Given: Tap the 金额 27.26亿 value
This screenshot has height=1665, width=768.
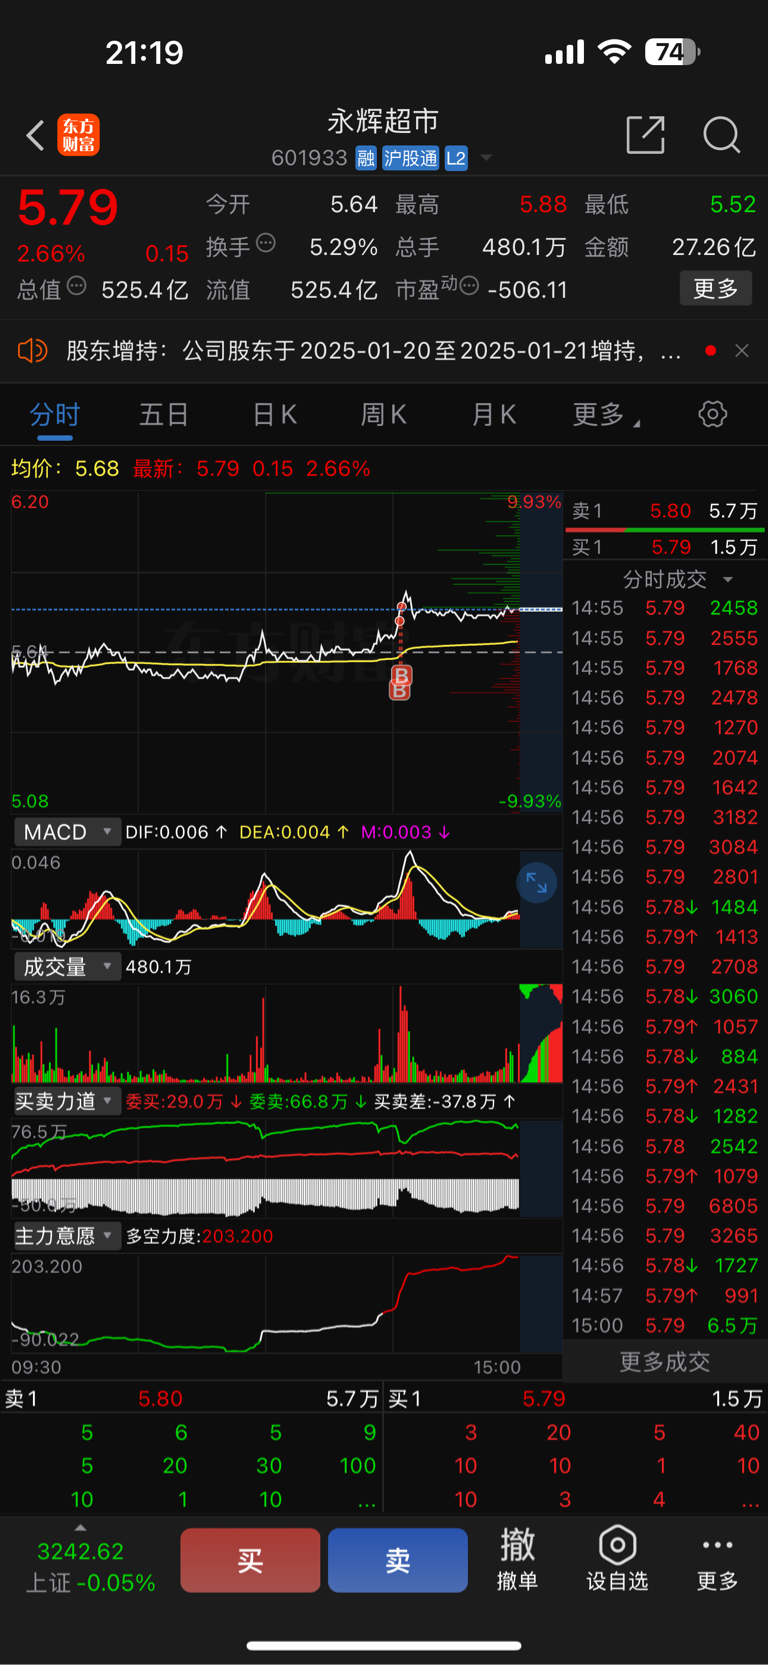Looking at the screenshot, I should (x=670, y=247).
